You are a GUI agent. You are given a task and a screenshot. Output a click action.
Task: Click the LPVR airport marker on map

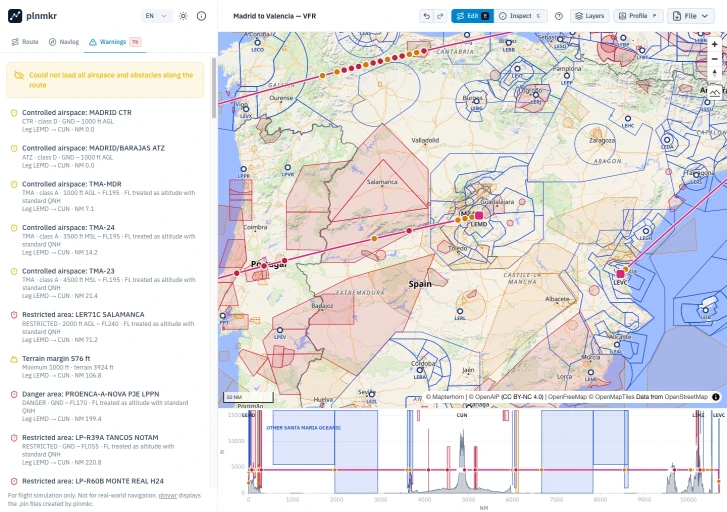(x=288, y=168)
